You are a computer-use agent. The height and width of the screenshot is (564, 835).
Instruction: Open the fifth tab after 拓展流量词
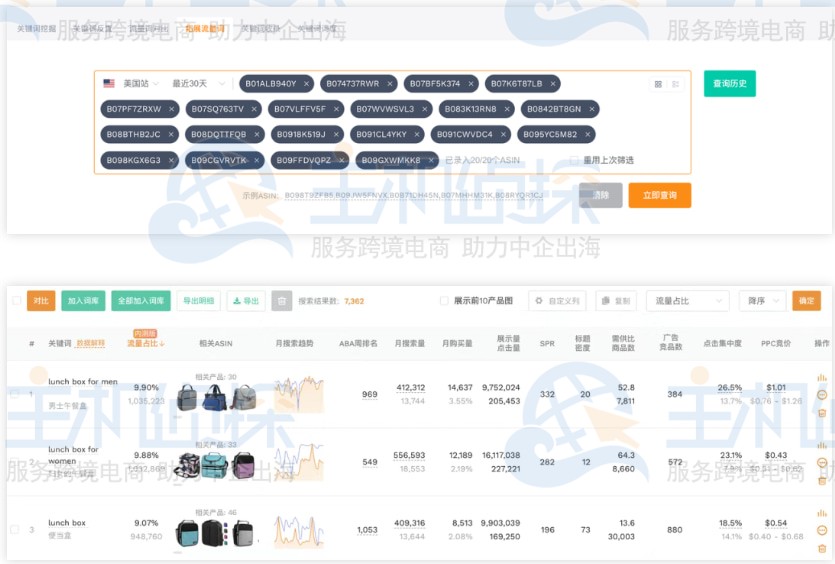[261, 28]
